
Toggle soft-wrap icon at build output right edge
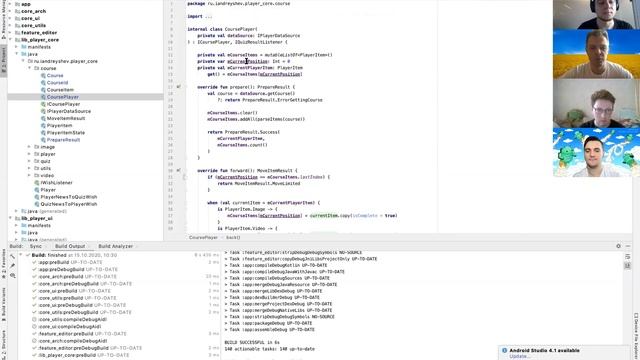pyautogui.click(x=628, y=256)
